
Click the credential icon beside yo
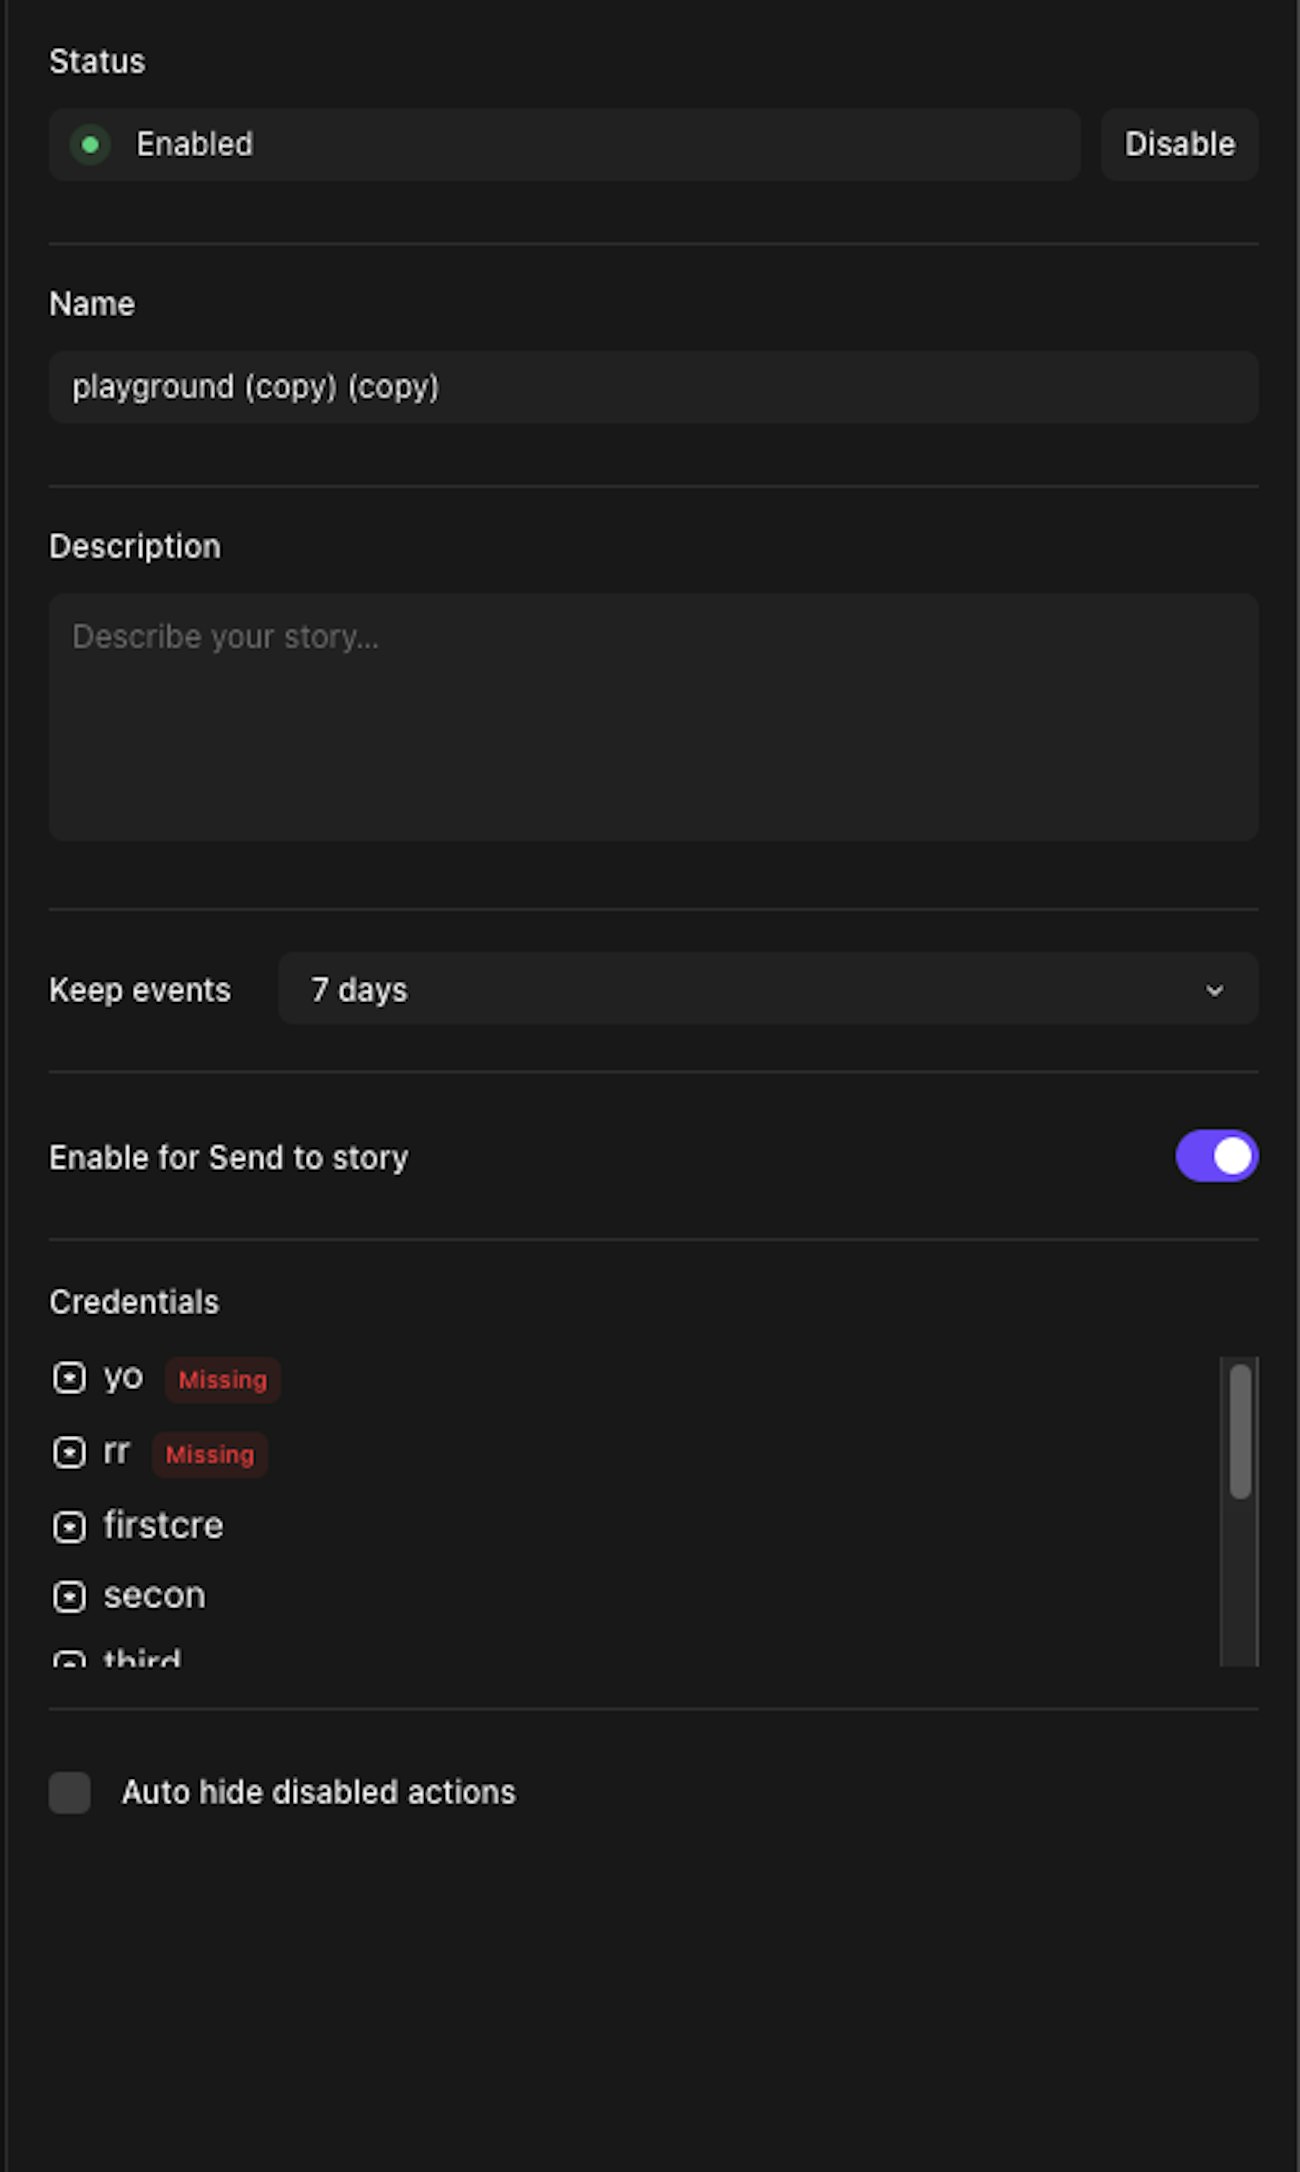tap(69, 1378)
